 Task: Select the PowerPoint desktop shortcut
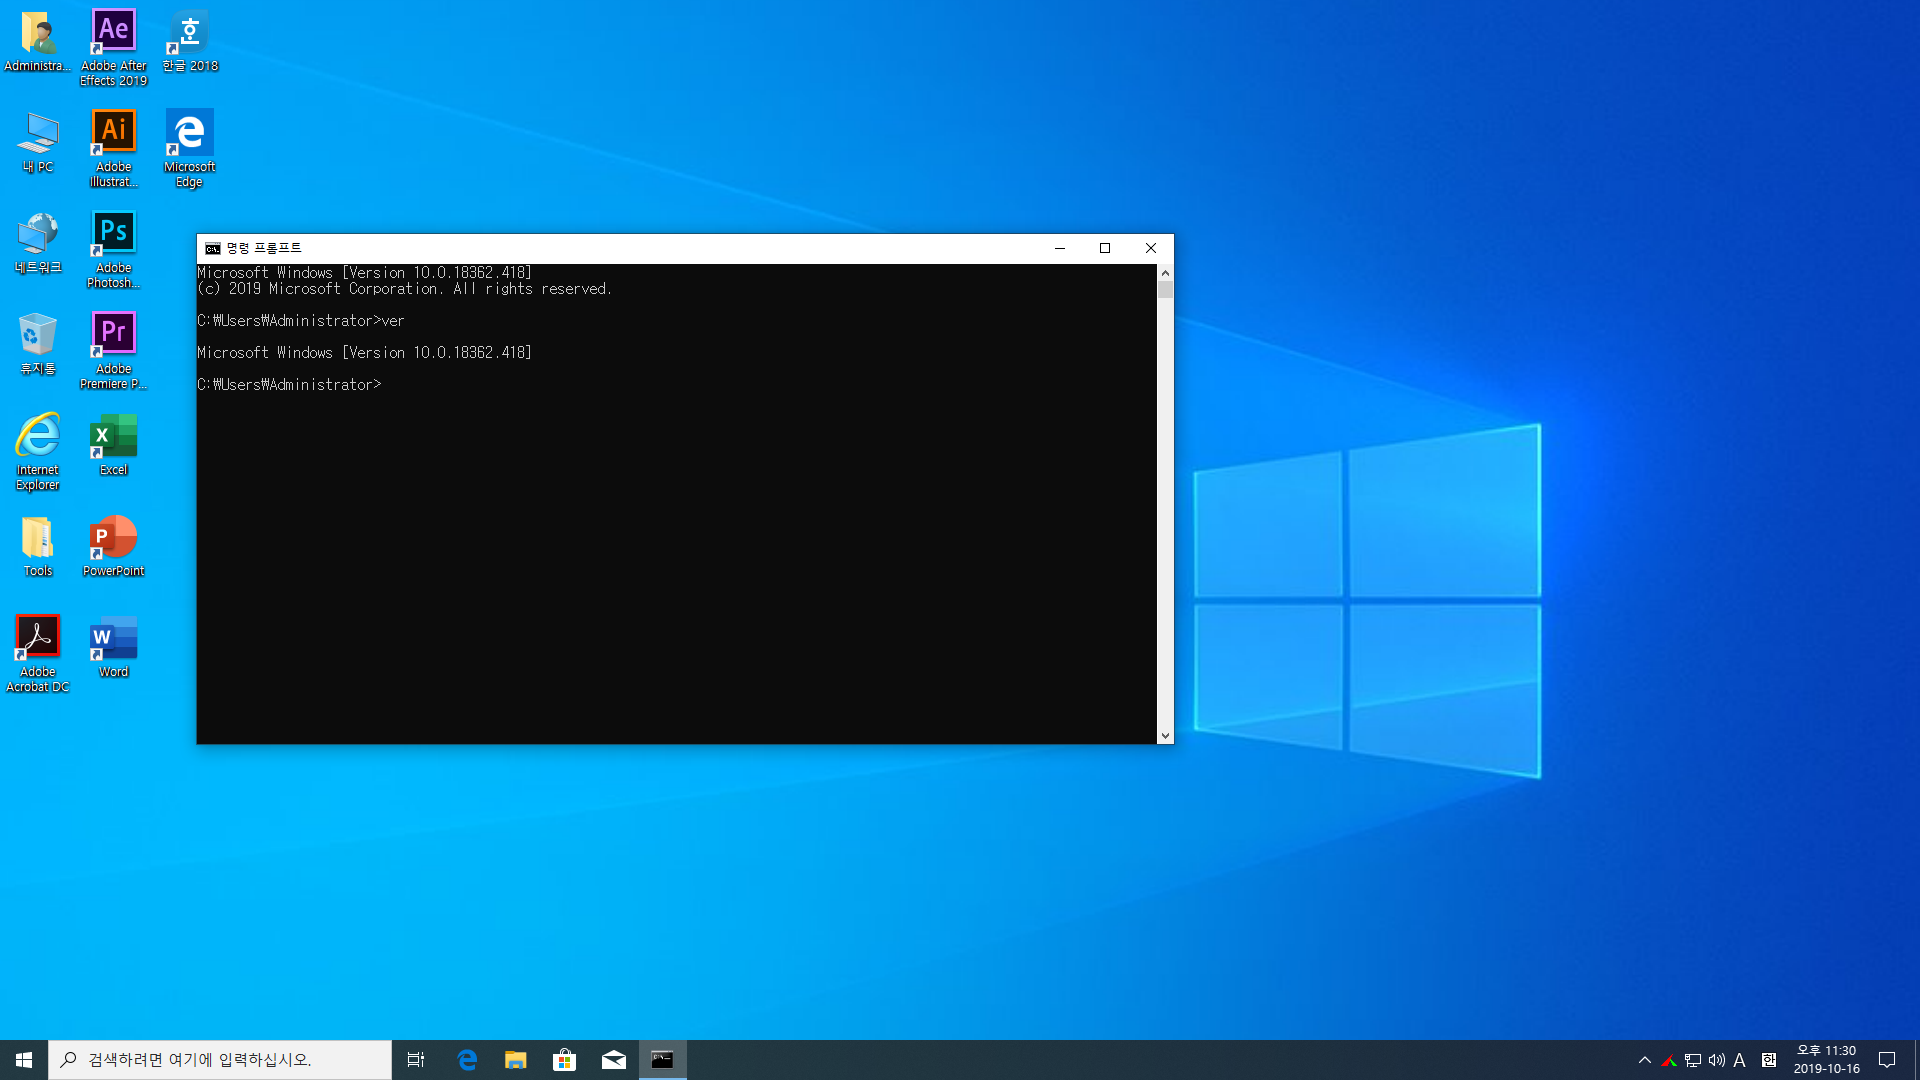click(x=113, y=547)
